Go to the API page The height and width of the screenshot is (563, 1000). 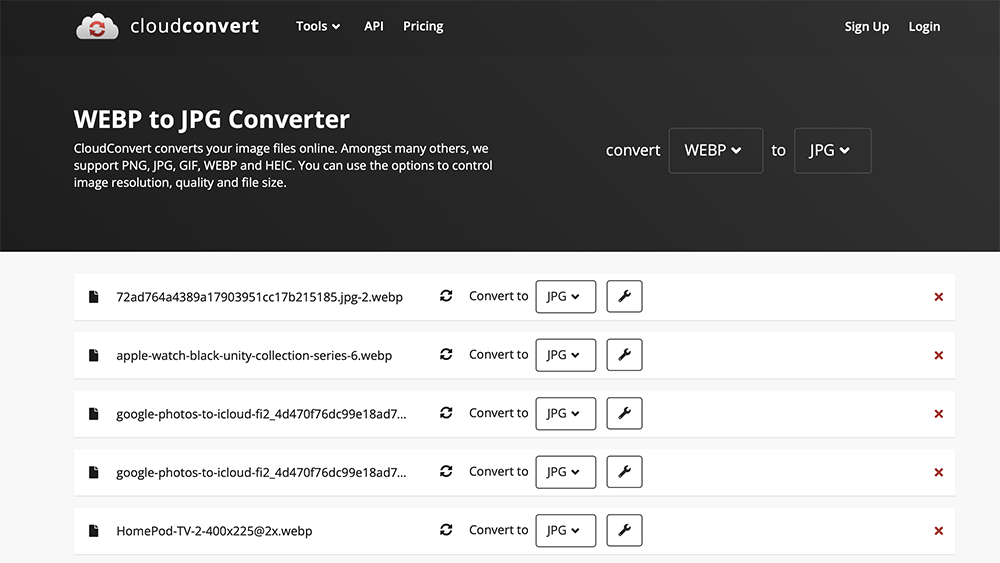374,26
